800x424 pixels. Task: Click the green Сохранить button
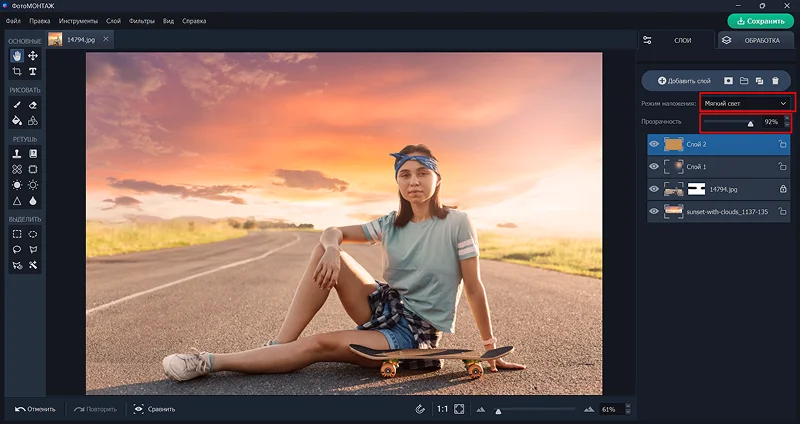click(x=761, y=21)
